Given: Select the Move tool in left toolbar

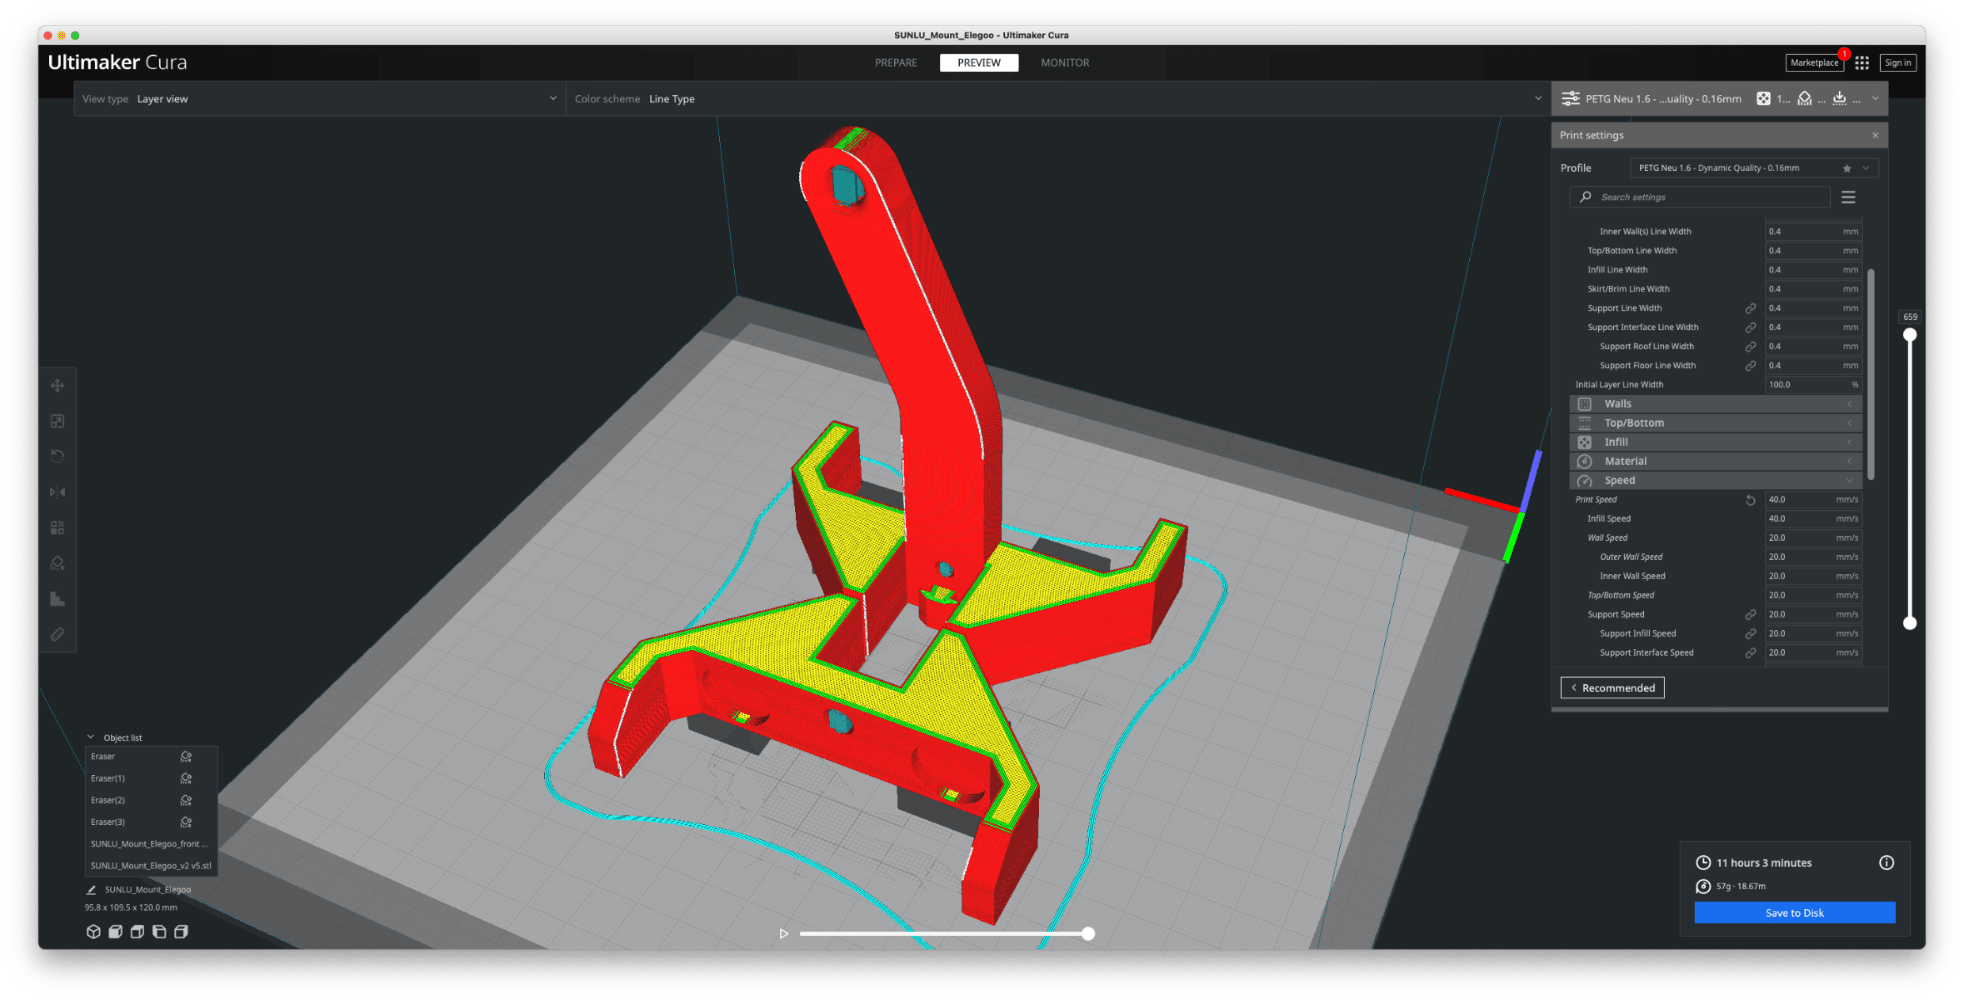Looking at the screenshot, I should pyautogui.click(x=58, y=386).
